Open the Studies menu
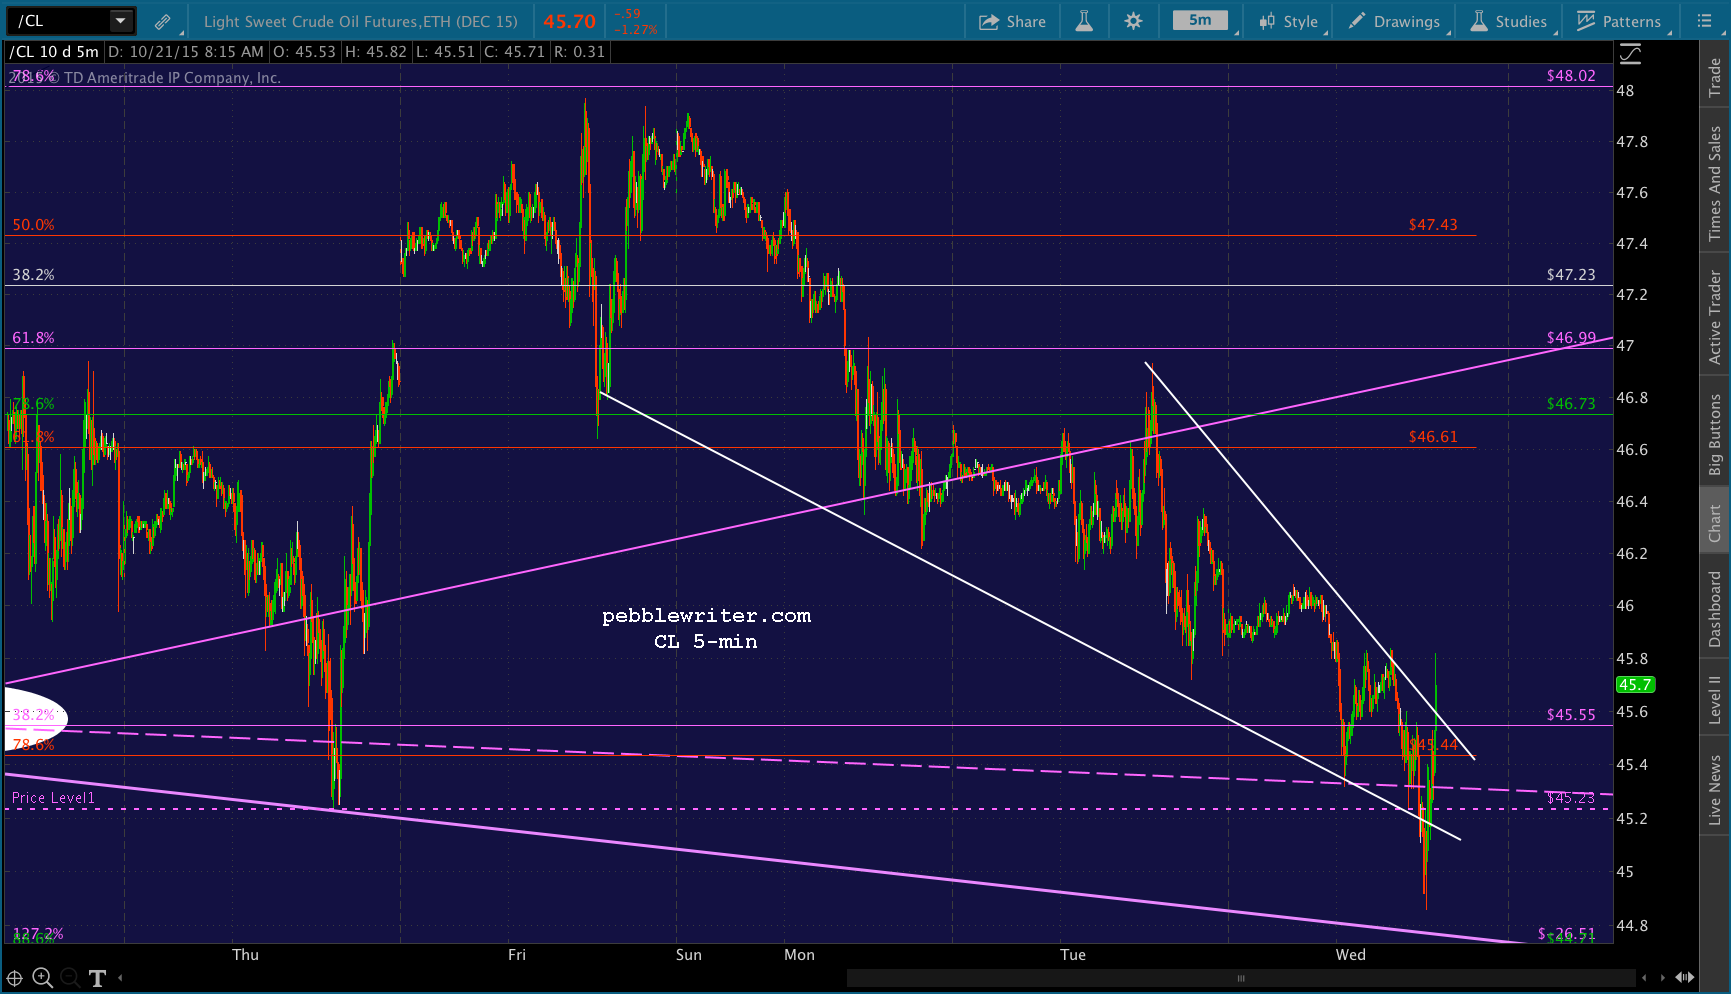Image resolution: width=1731 pixels, height=994 pixels. click(1509, 21)
